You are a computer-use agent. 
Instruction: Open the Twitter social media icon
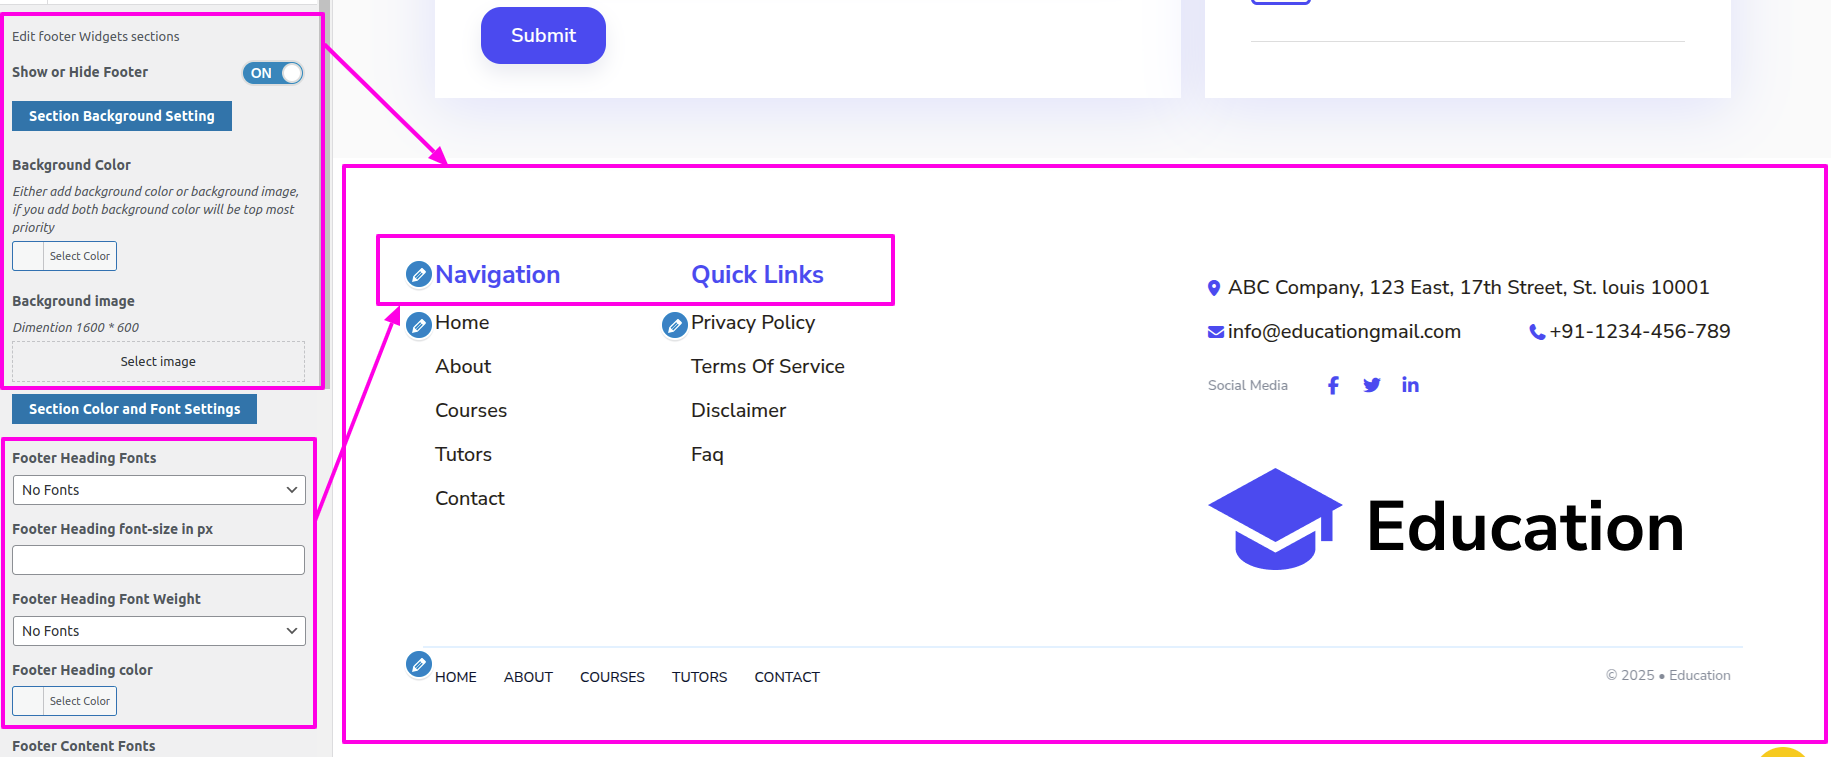pyautogui.click(x=1372, y=385)
